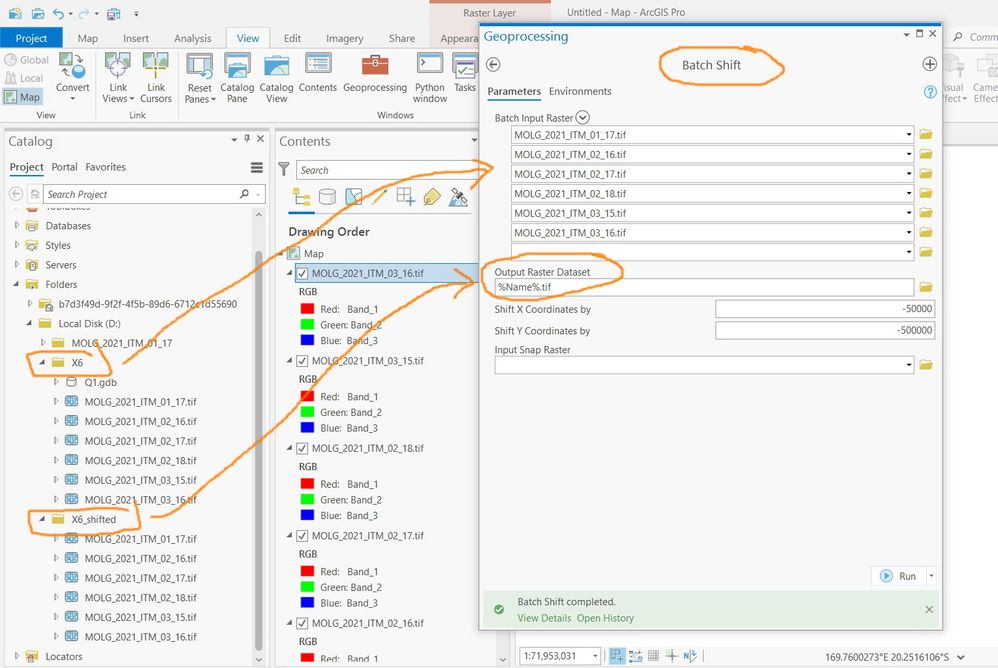Open the Catalog Pane
Screen dimensions: 998x668
click(x=237, y=77)
